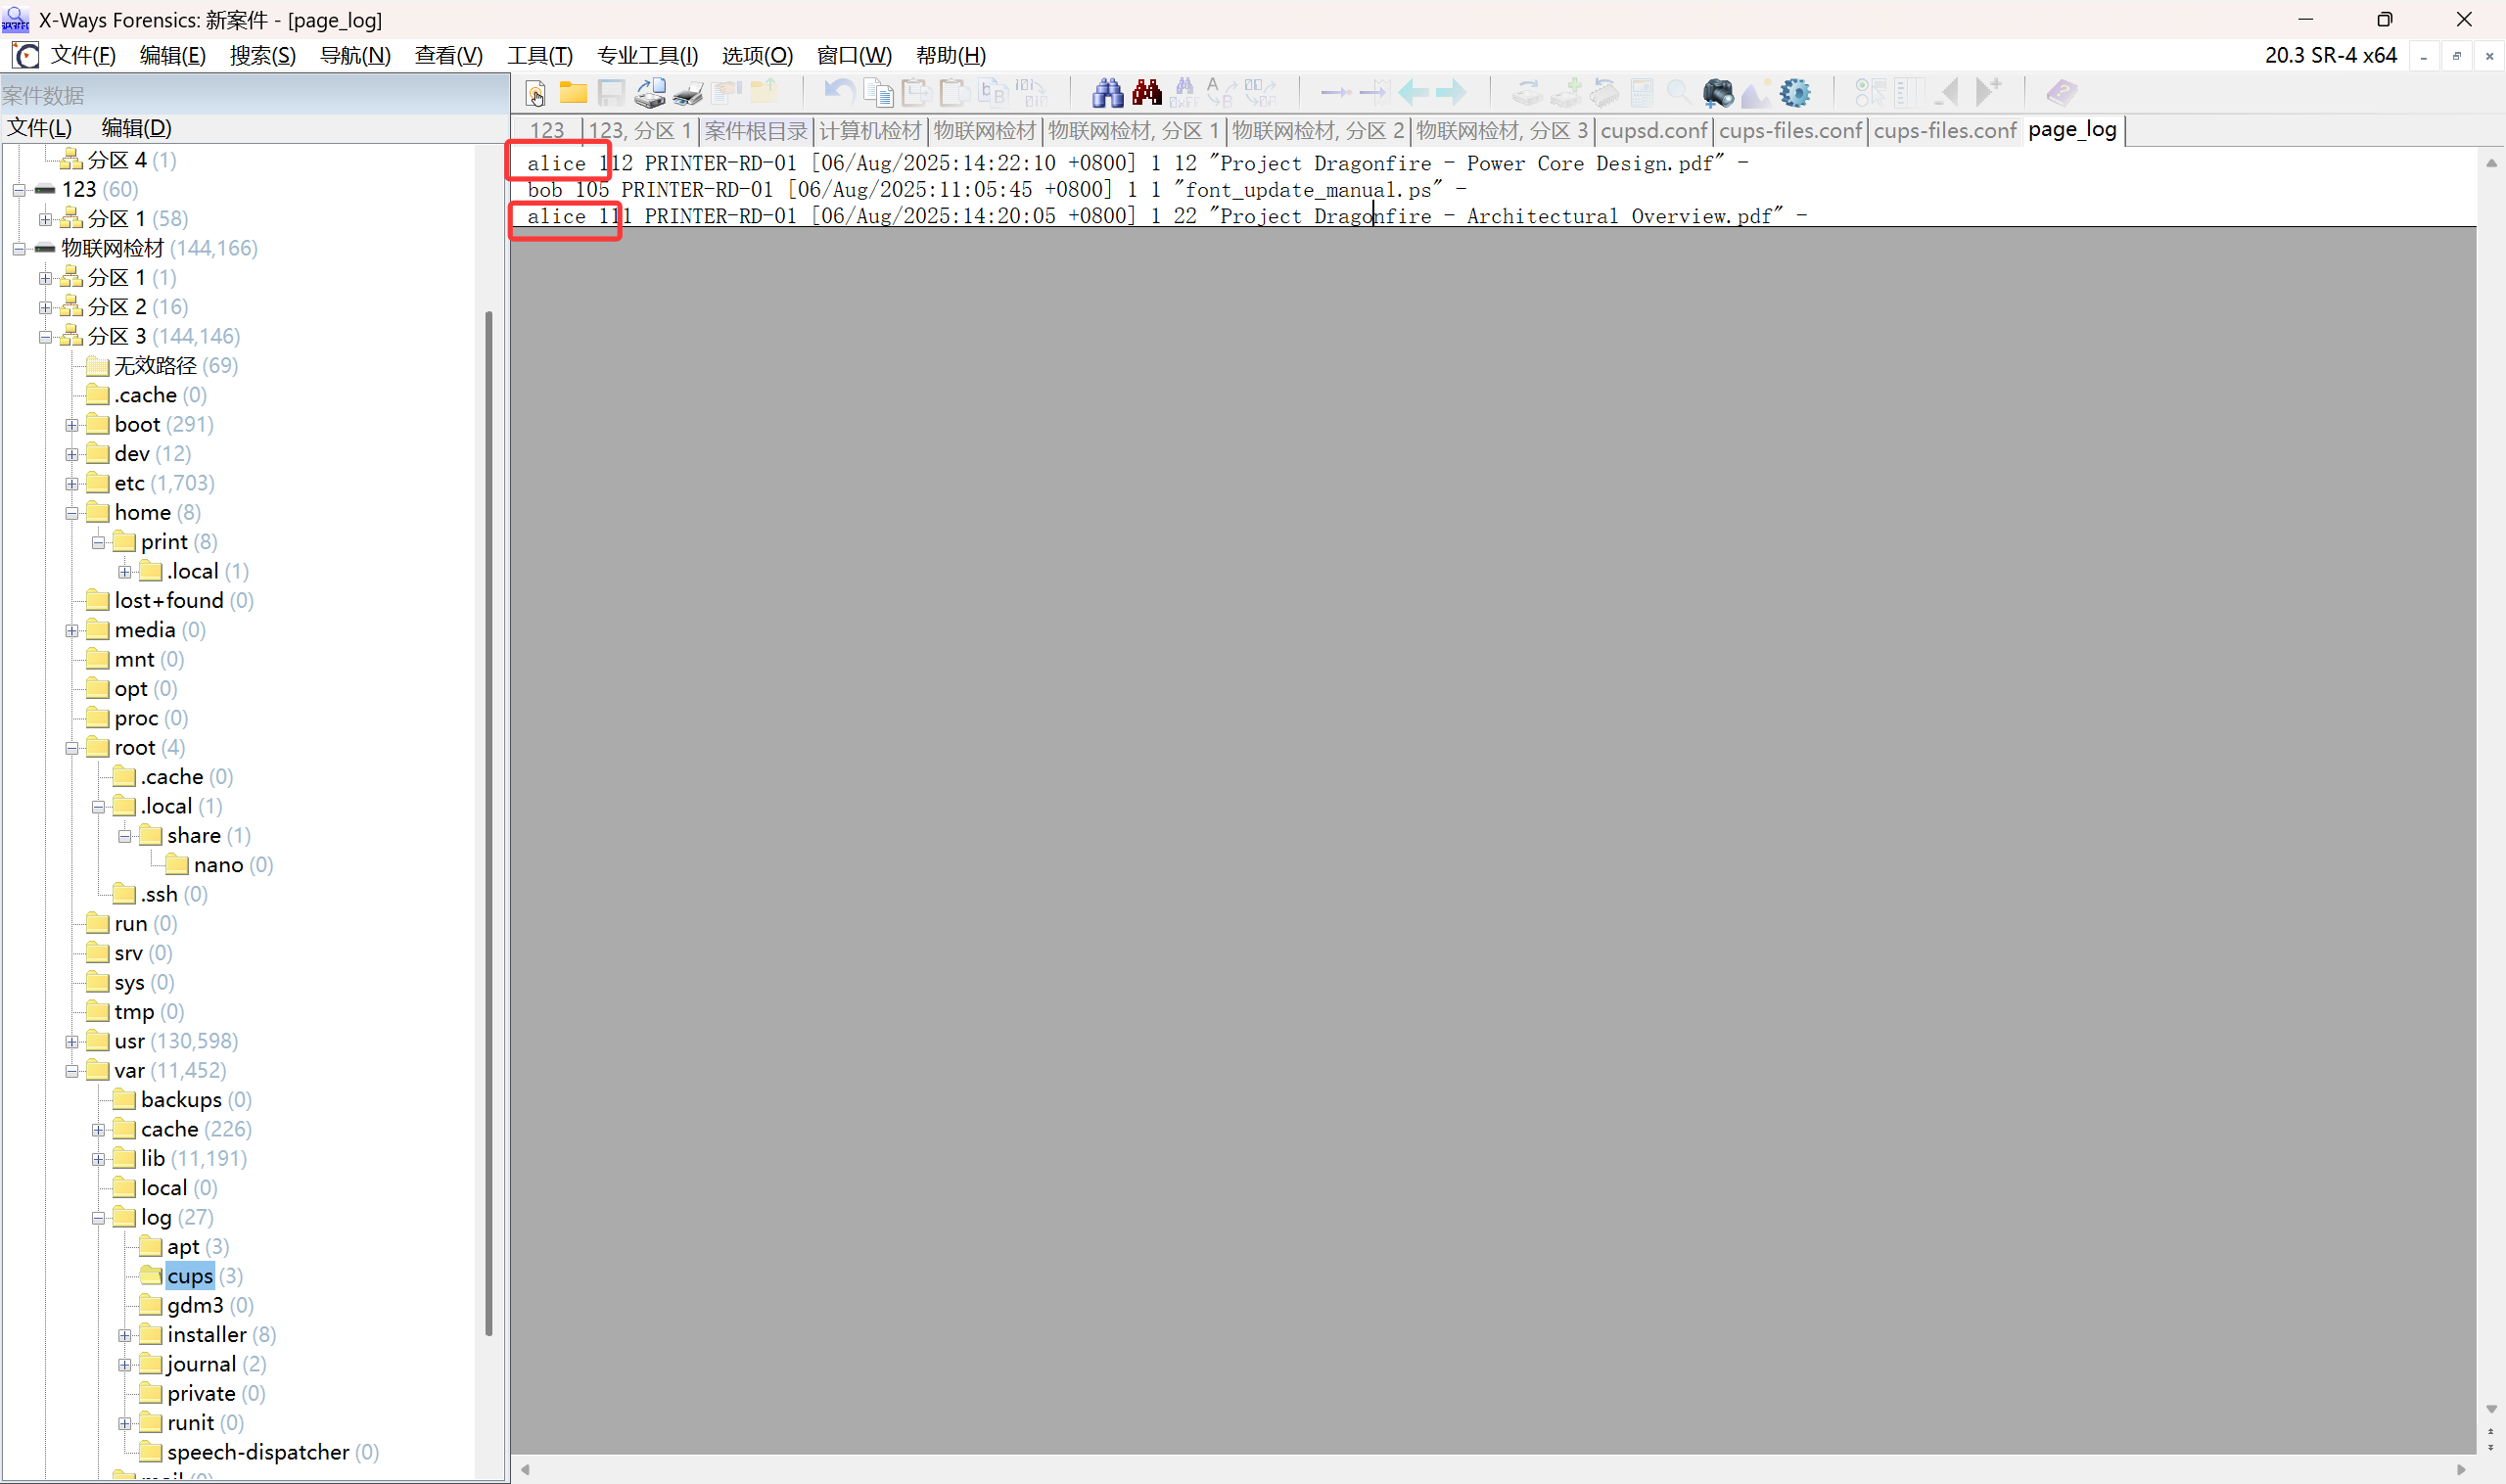Click the red binoculars Find Hex icon
This screenshot has width=2506, height=1484.
pyautogui.click(x=1146, y=93)
